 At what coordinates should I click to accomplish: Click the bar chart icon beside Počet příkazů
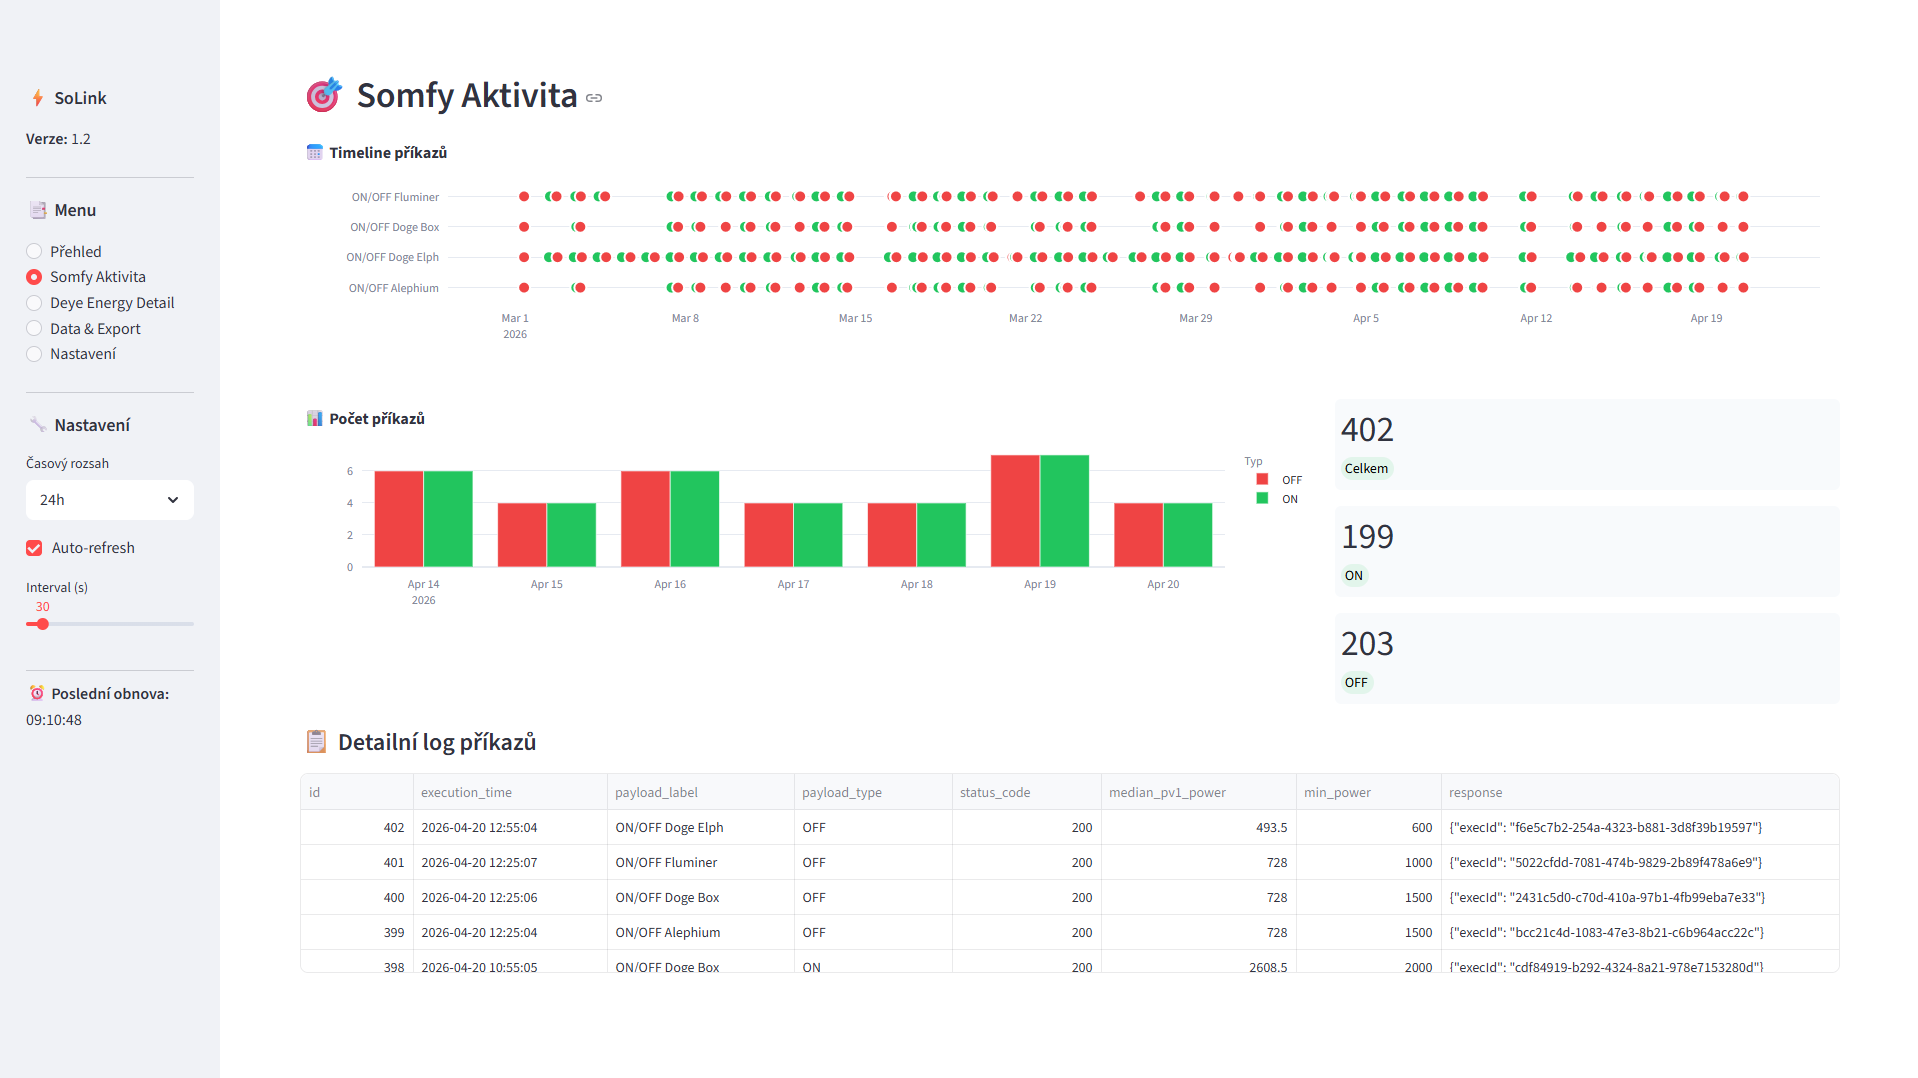(x=314, y=419)
